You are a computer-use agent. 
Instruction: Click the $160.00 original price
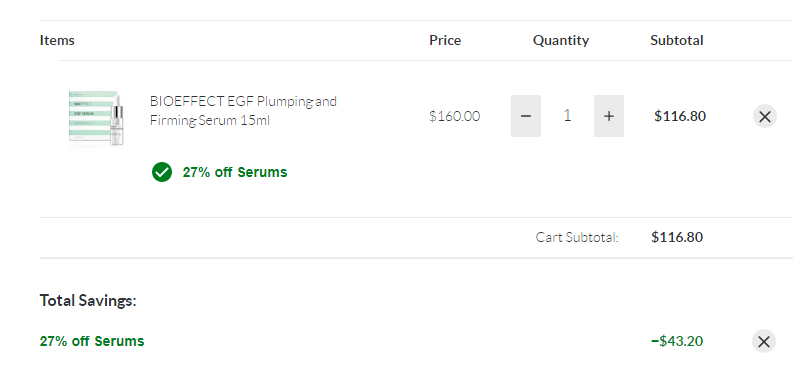coord(455,116)
